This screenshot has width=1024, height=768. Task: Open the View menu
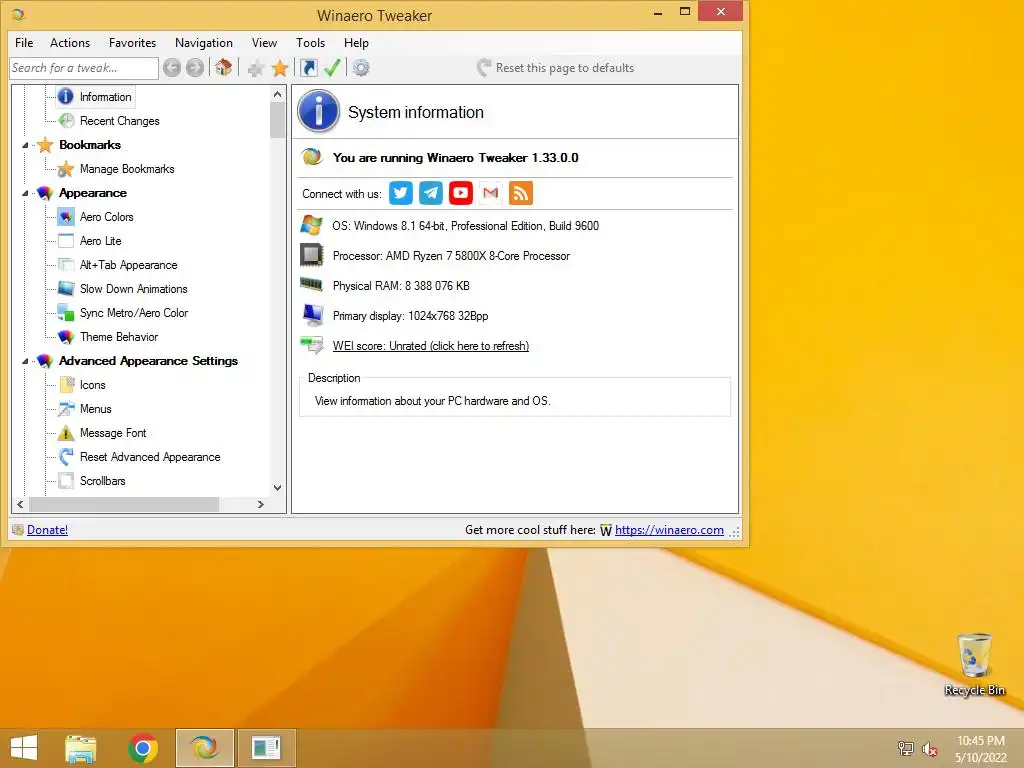pyautogui.click(x=264, y=42)
